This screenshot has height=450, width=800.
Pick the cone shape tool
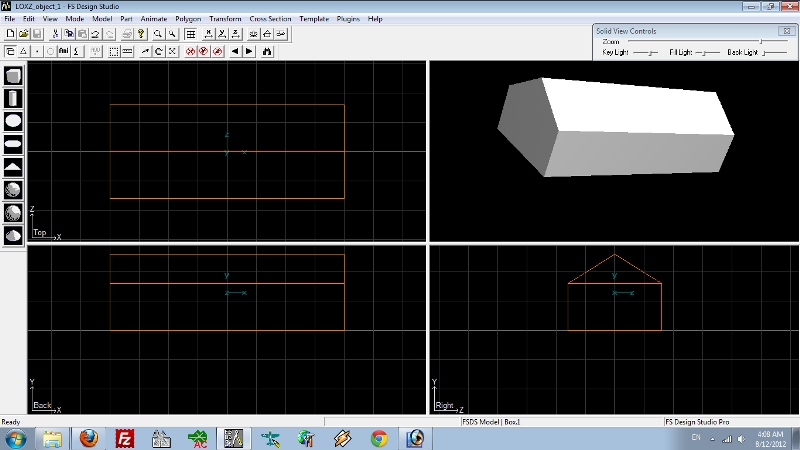(x=13, y=166)
